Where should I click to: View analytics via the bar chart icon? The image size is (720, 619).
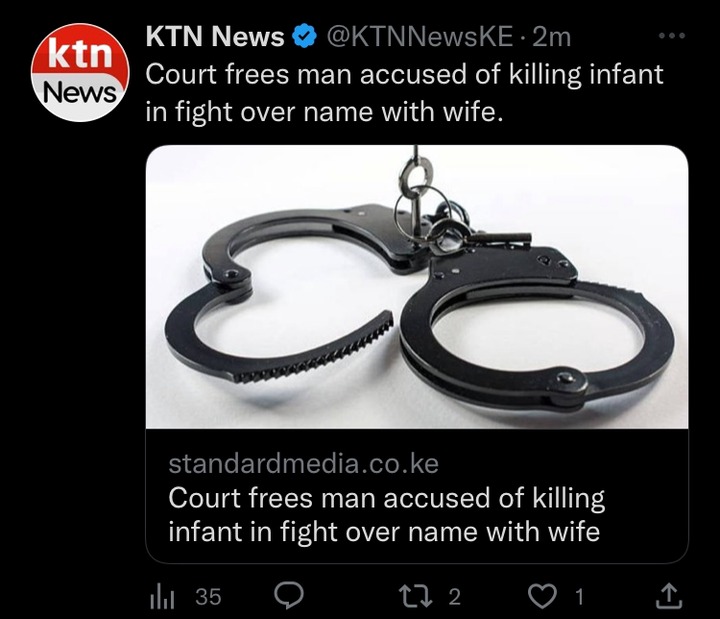[162, 596]
